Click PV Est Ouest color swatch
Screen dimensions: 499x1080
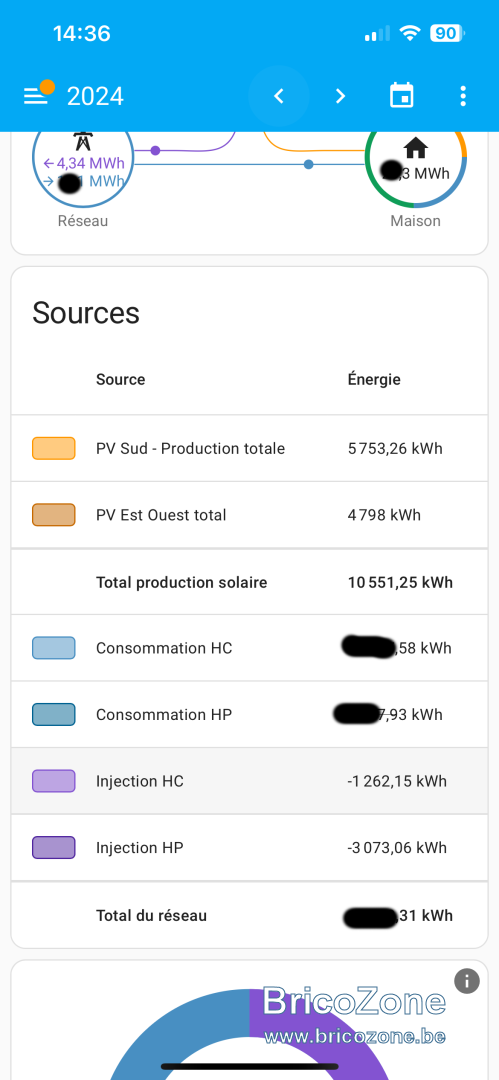tap(54, 515)
